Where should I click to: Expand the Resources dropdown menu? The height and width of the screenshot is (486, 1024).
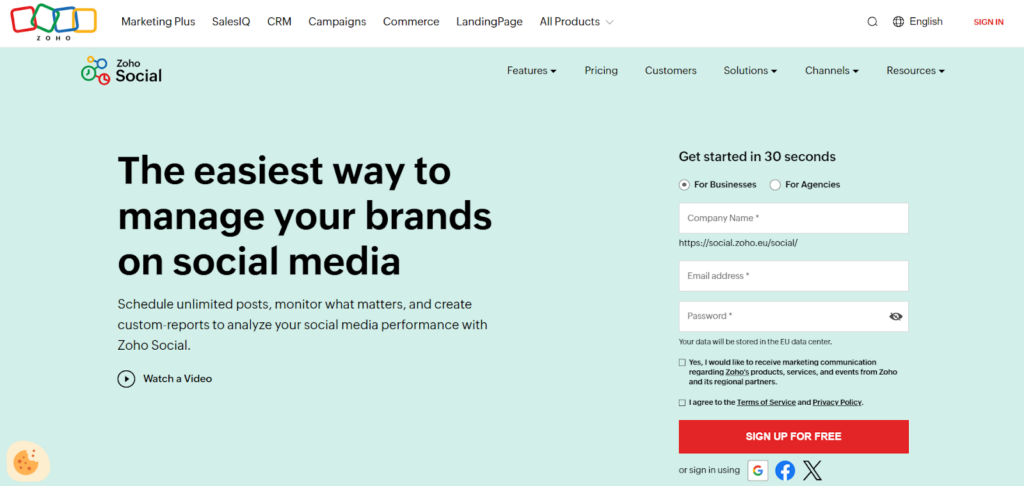tap(915, 71)
